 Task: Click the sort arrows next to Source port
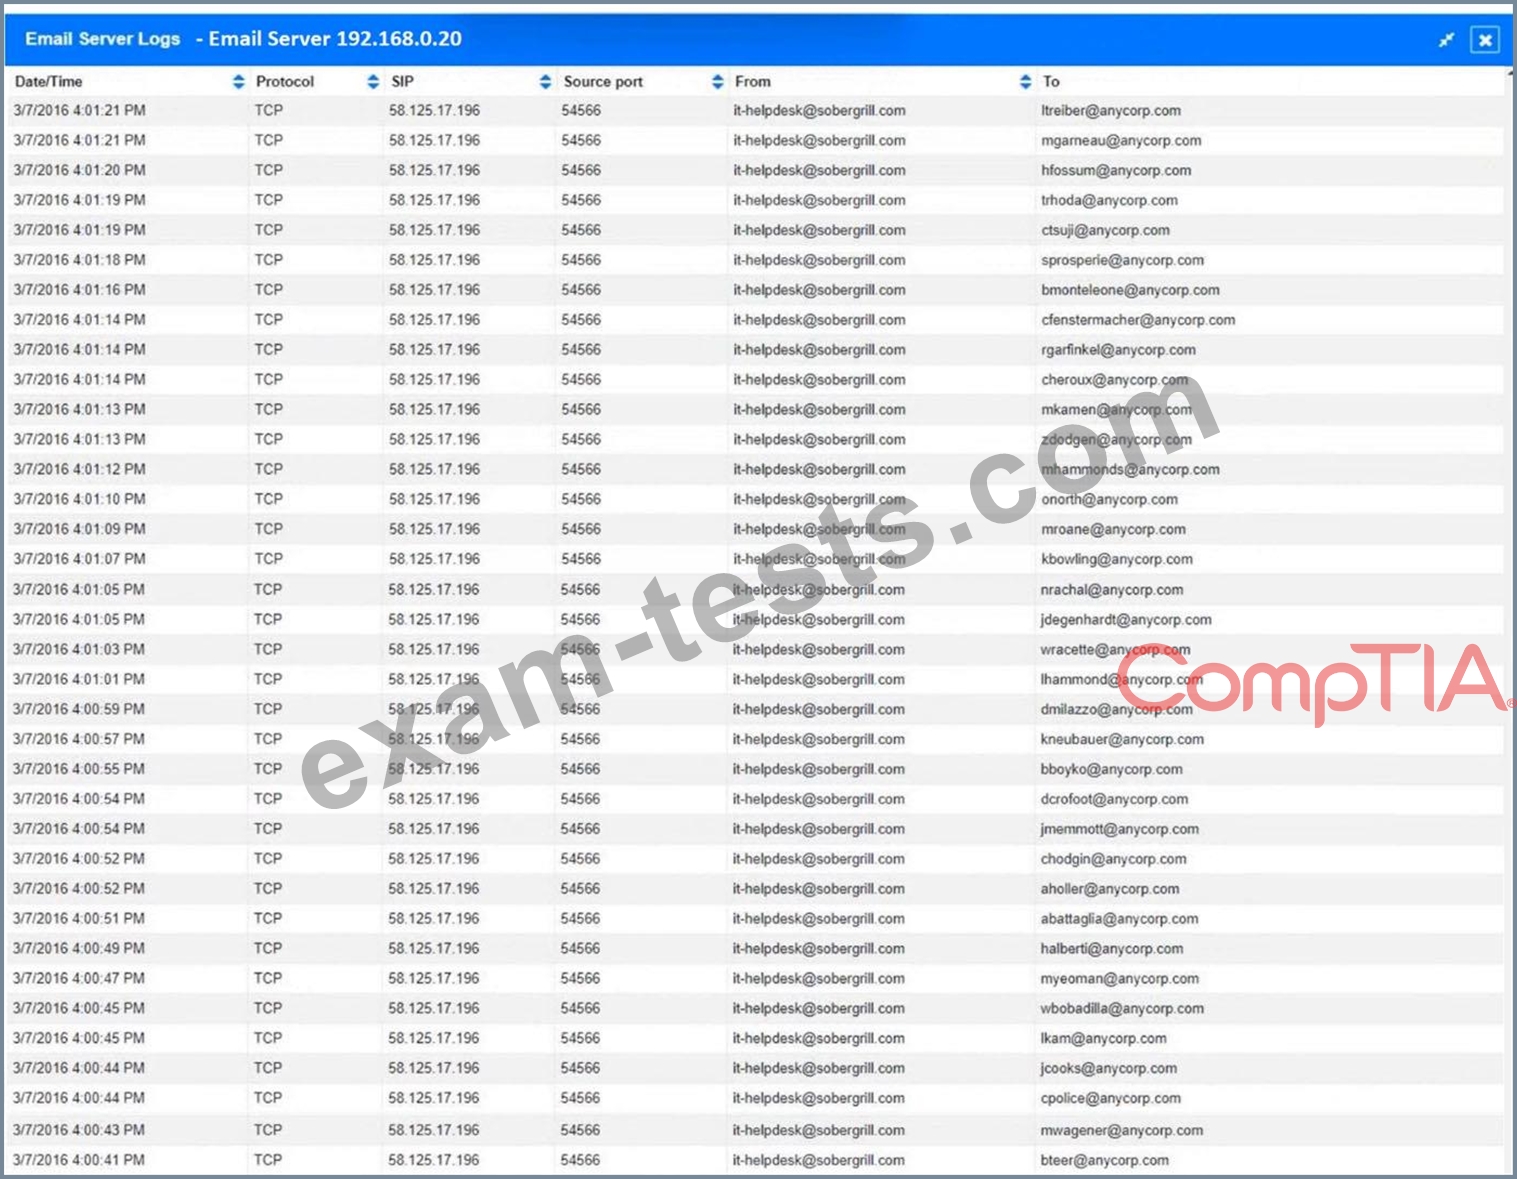717,82
